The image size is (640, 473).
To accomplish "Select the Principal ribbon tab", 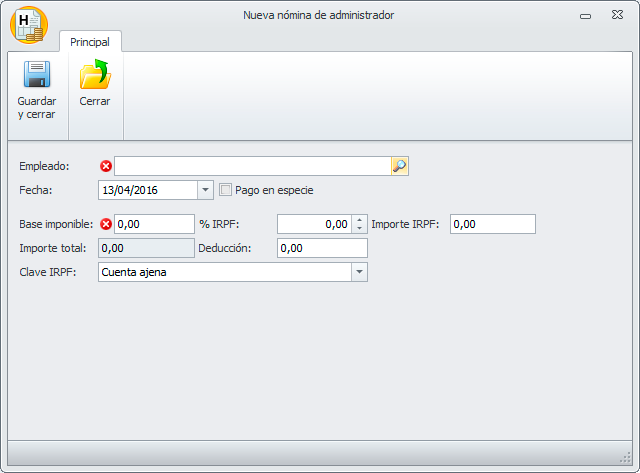I will tap(90, 42).
